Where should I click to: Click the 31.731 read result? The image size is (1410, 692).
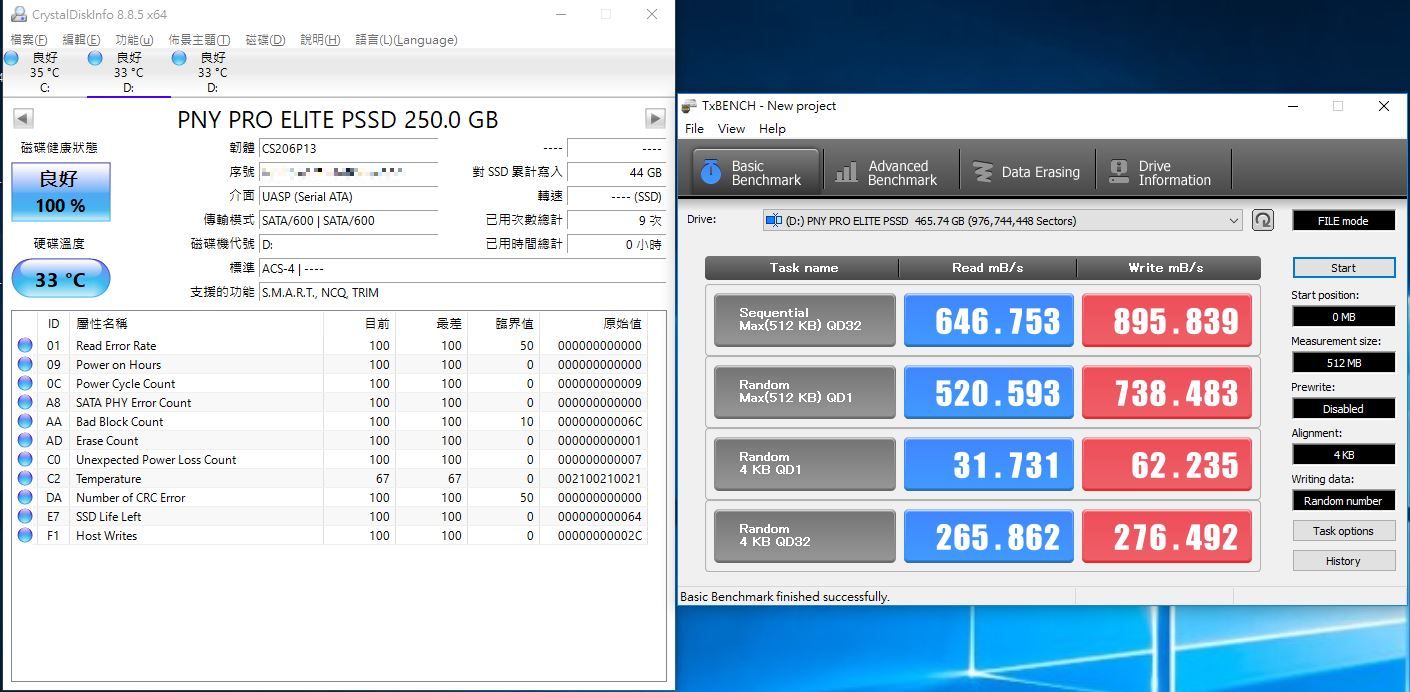pyautogui.click(x=988, y=464)
